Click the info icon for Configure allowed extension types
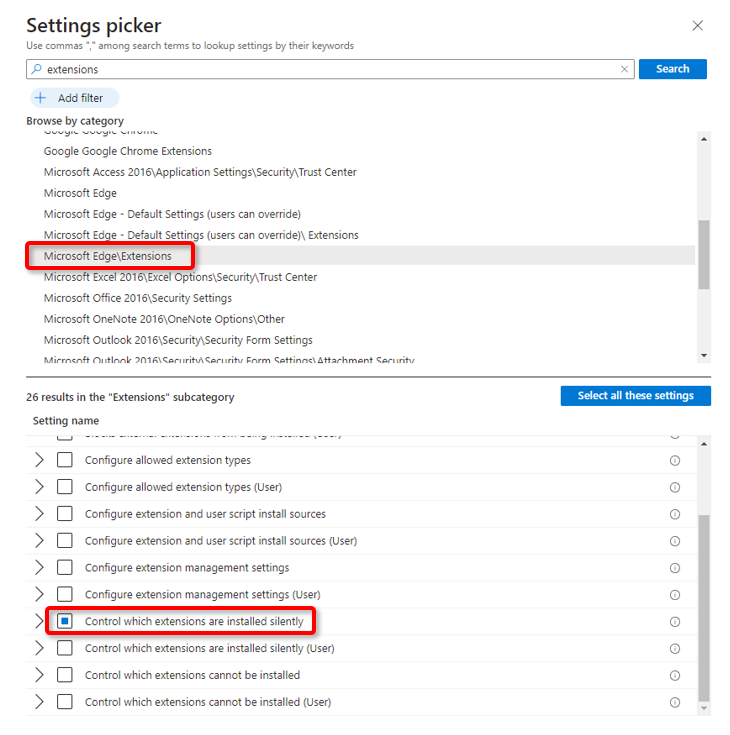 click(x=675, y=460)
